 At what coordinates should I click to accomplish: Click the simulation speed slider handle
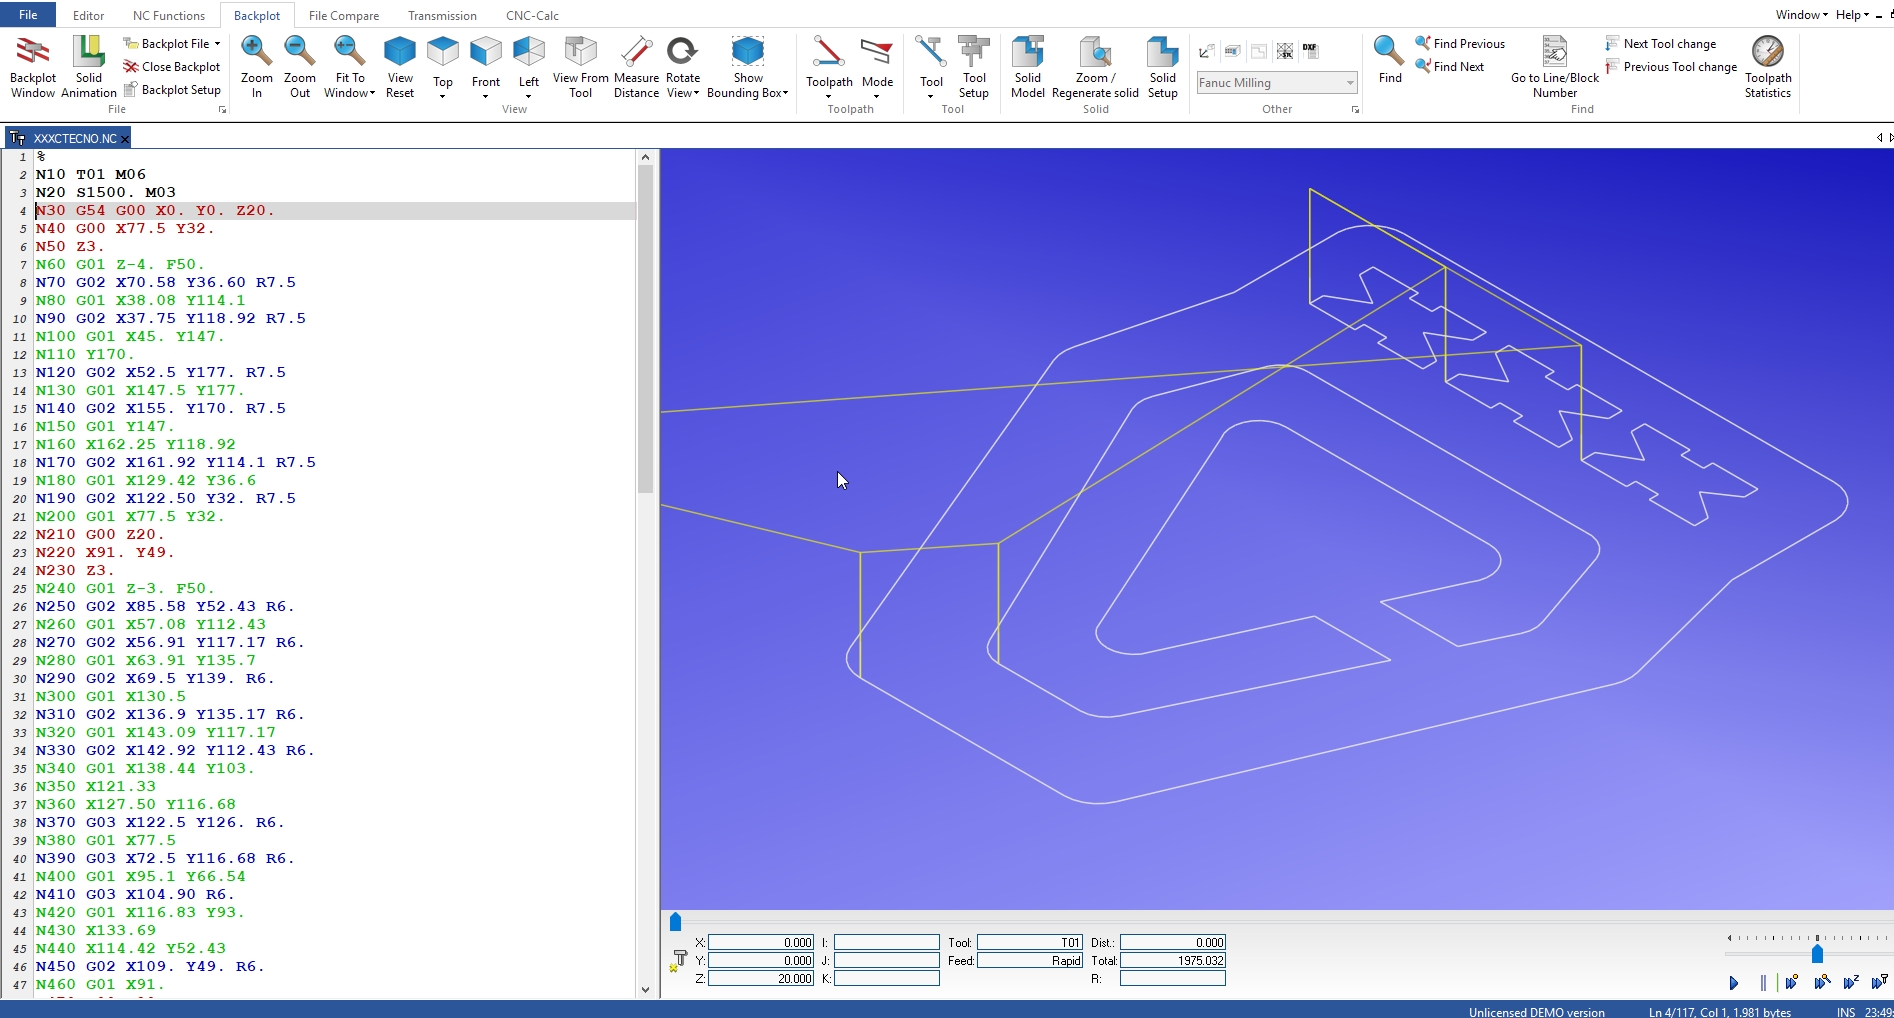point(1817,954)
